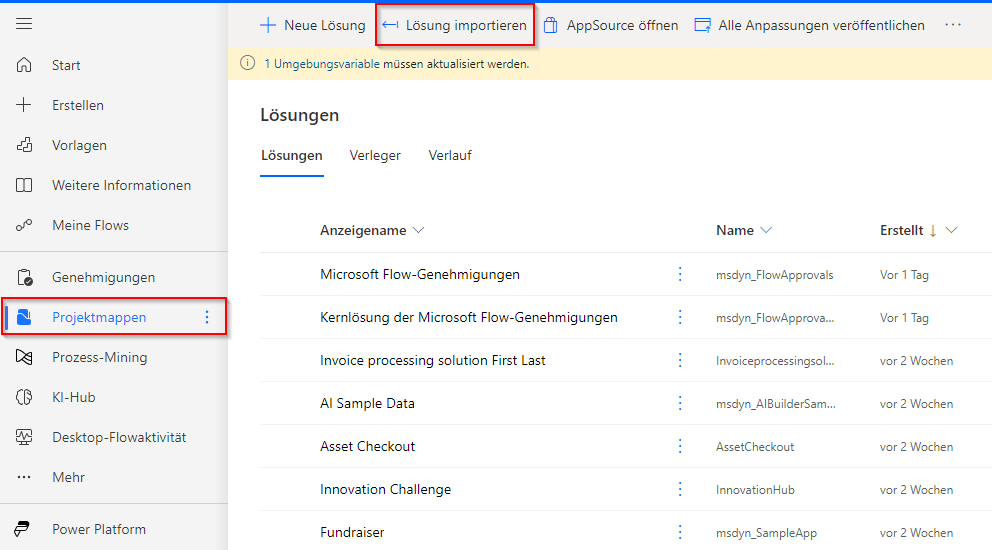This screenshot has width=992, height=550.
Task: Expand the Erstellt column dropdown chevron
Action: (x=952, y=230)
